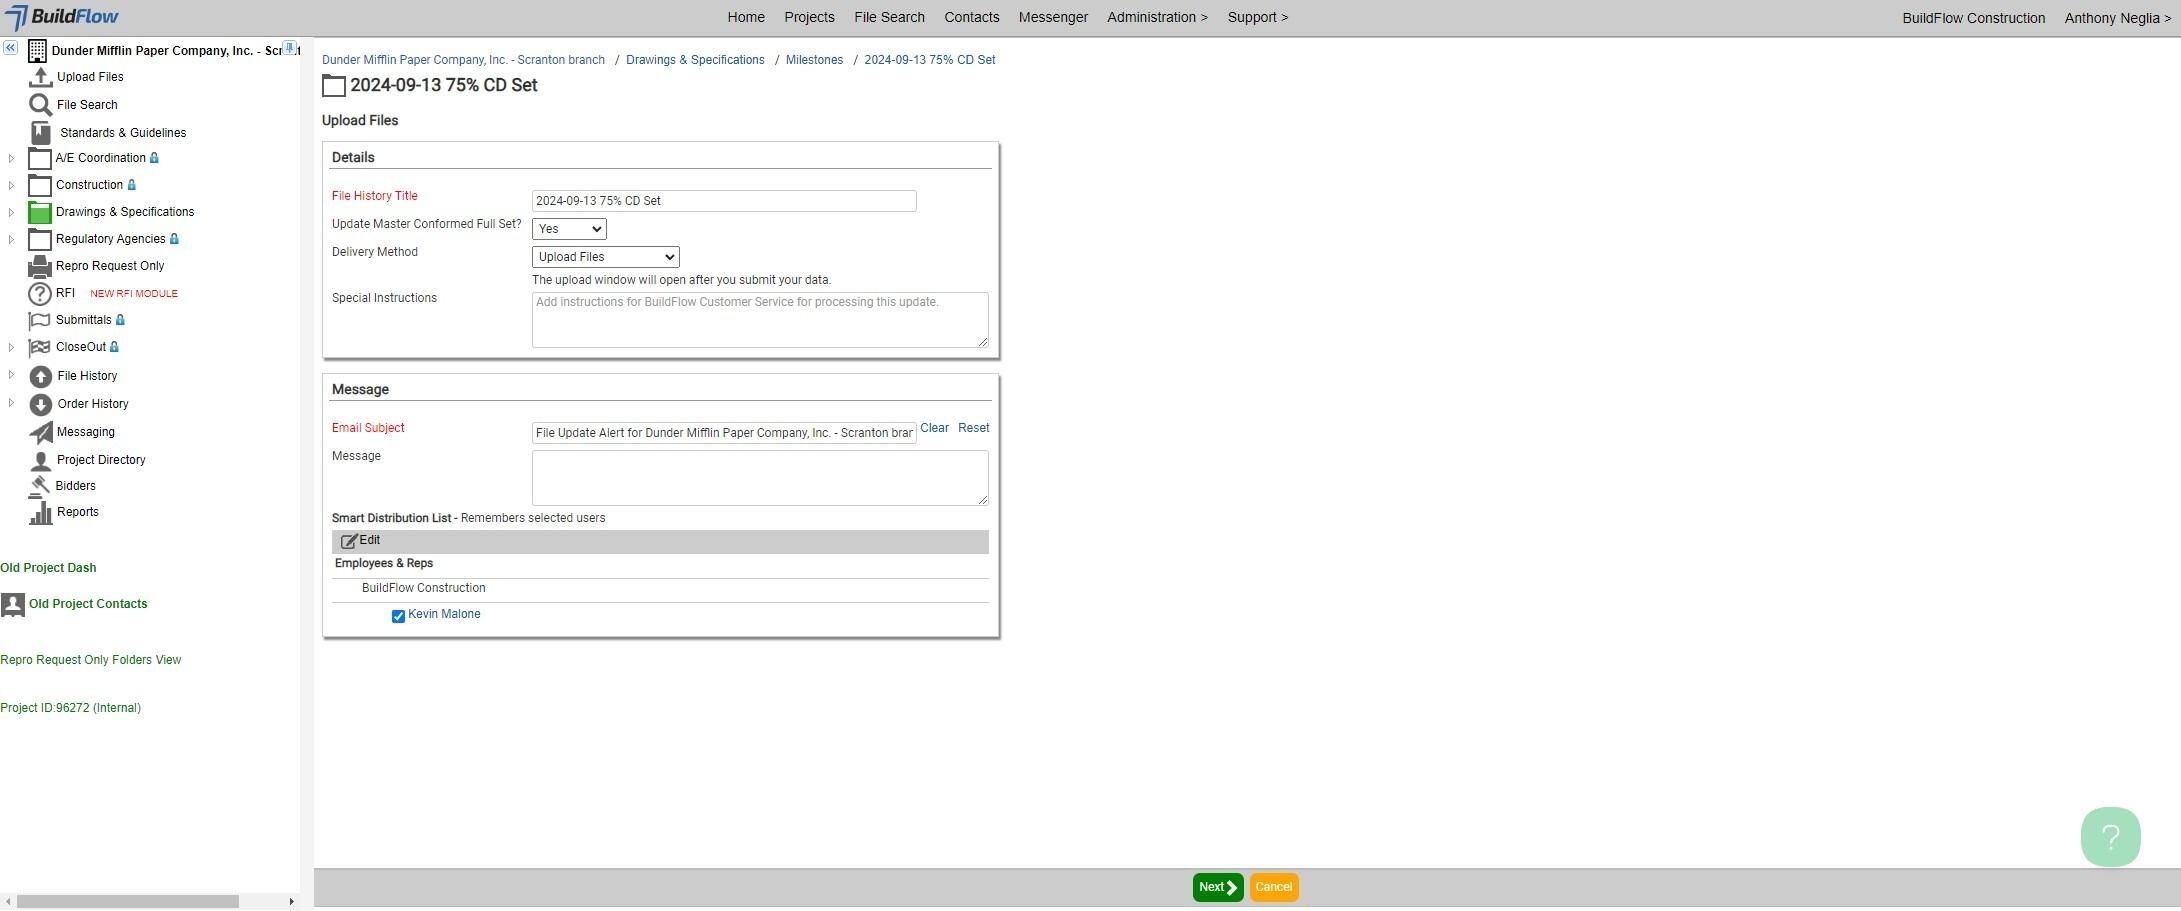
Task: Click the RFI question mark icon
Action: click(40, 294)
